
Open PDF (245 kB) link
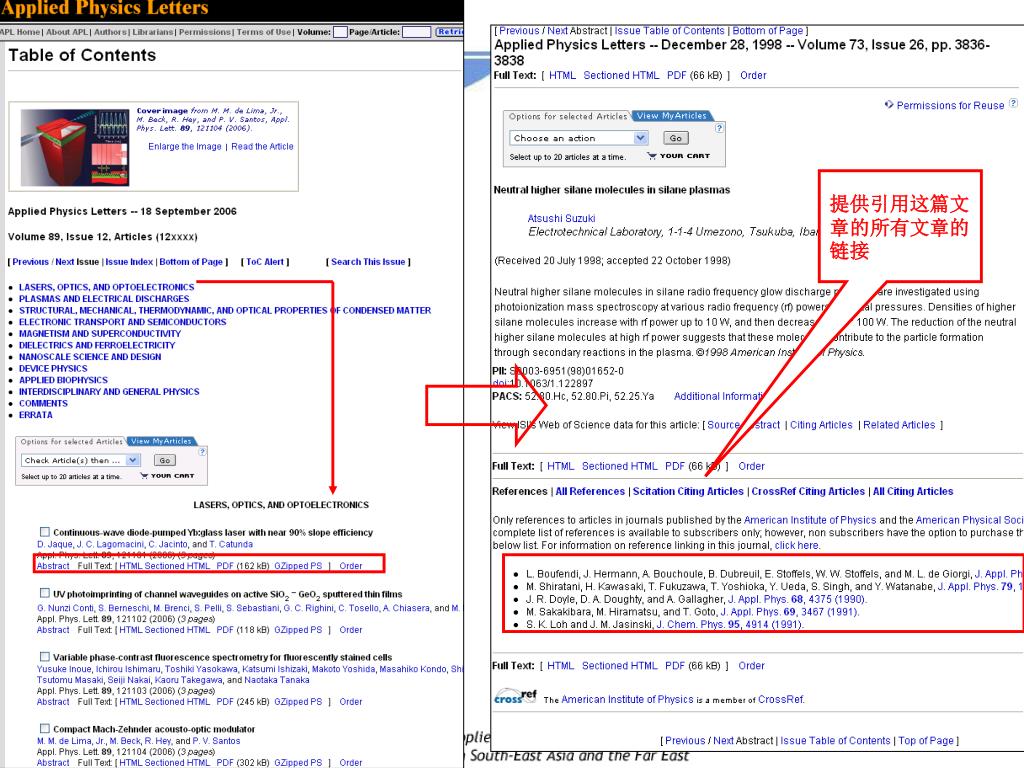click(x=243, y=701)
